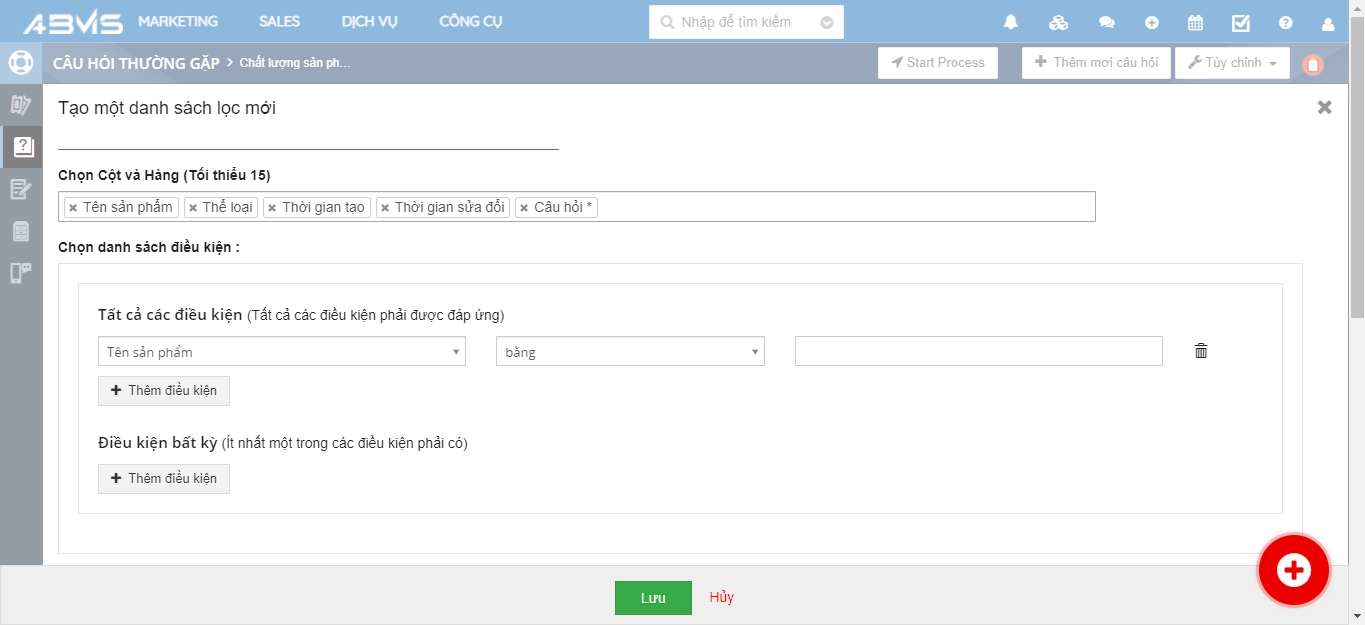
Task: Expand the 'Tùy chỉnh' dropdown button
Action: tap(1231, 63)
